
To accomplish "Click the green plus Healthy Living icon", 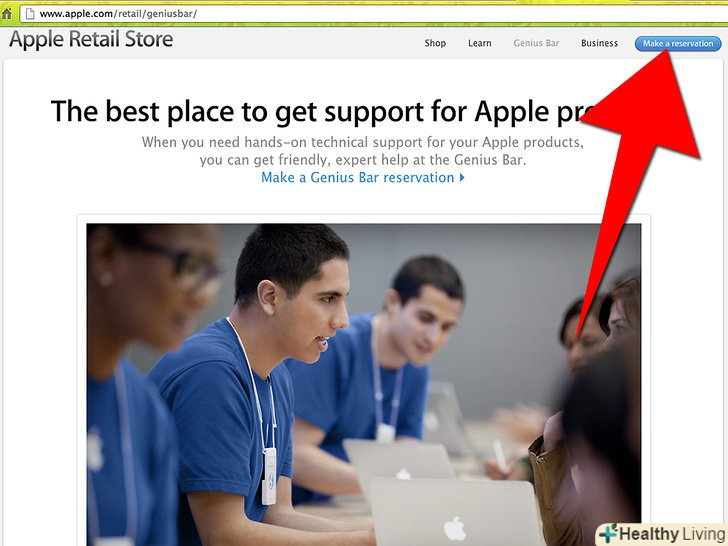I will click(x=608, y=533).
